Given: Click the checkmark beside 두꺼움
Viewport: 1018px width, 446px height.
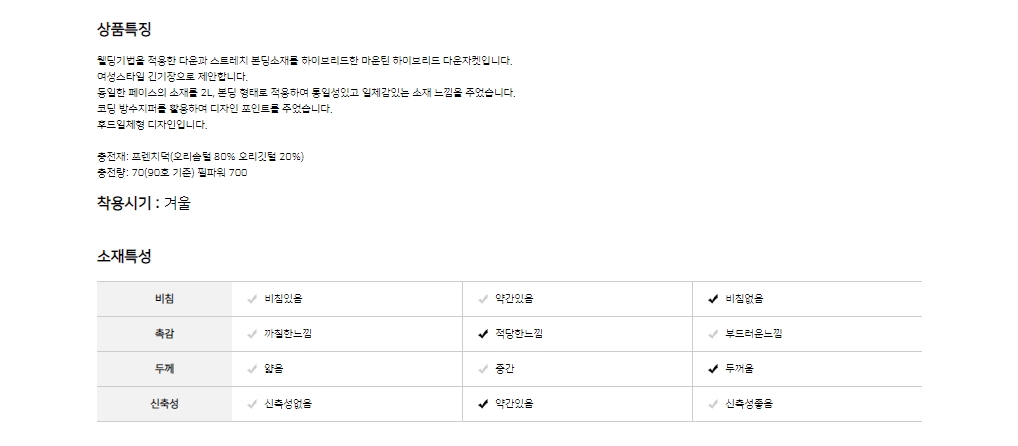Looking at the screenshot, I should pyautogui.click(x=713, y=369).
